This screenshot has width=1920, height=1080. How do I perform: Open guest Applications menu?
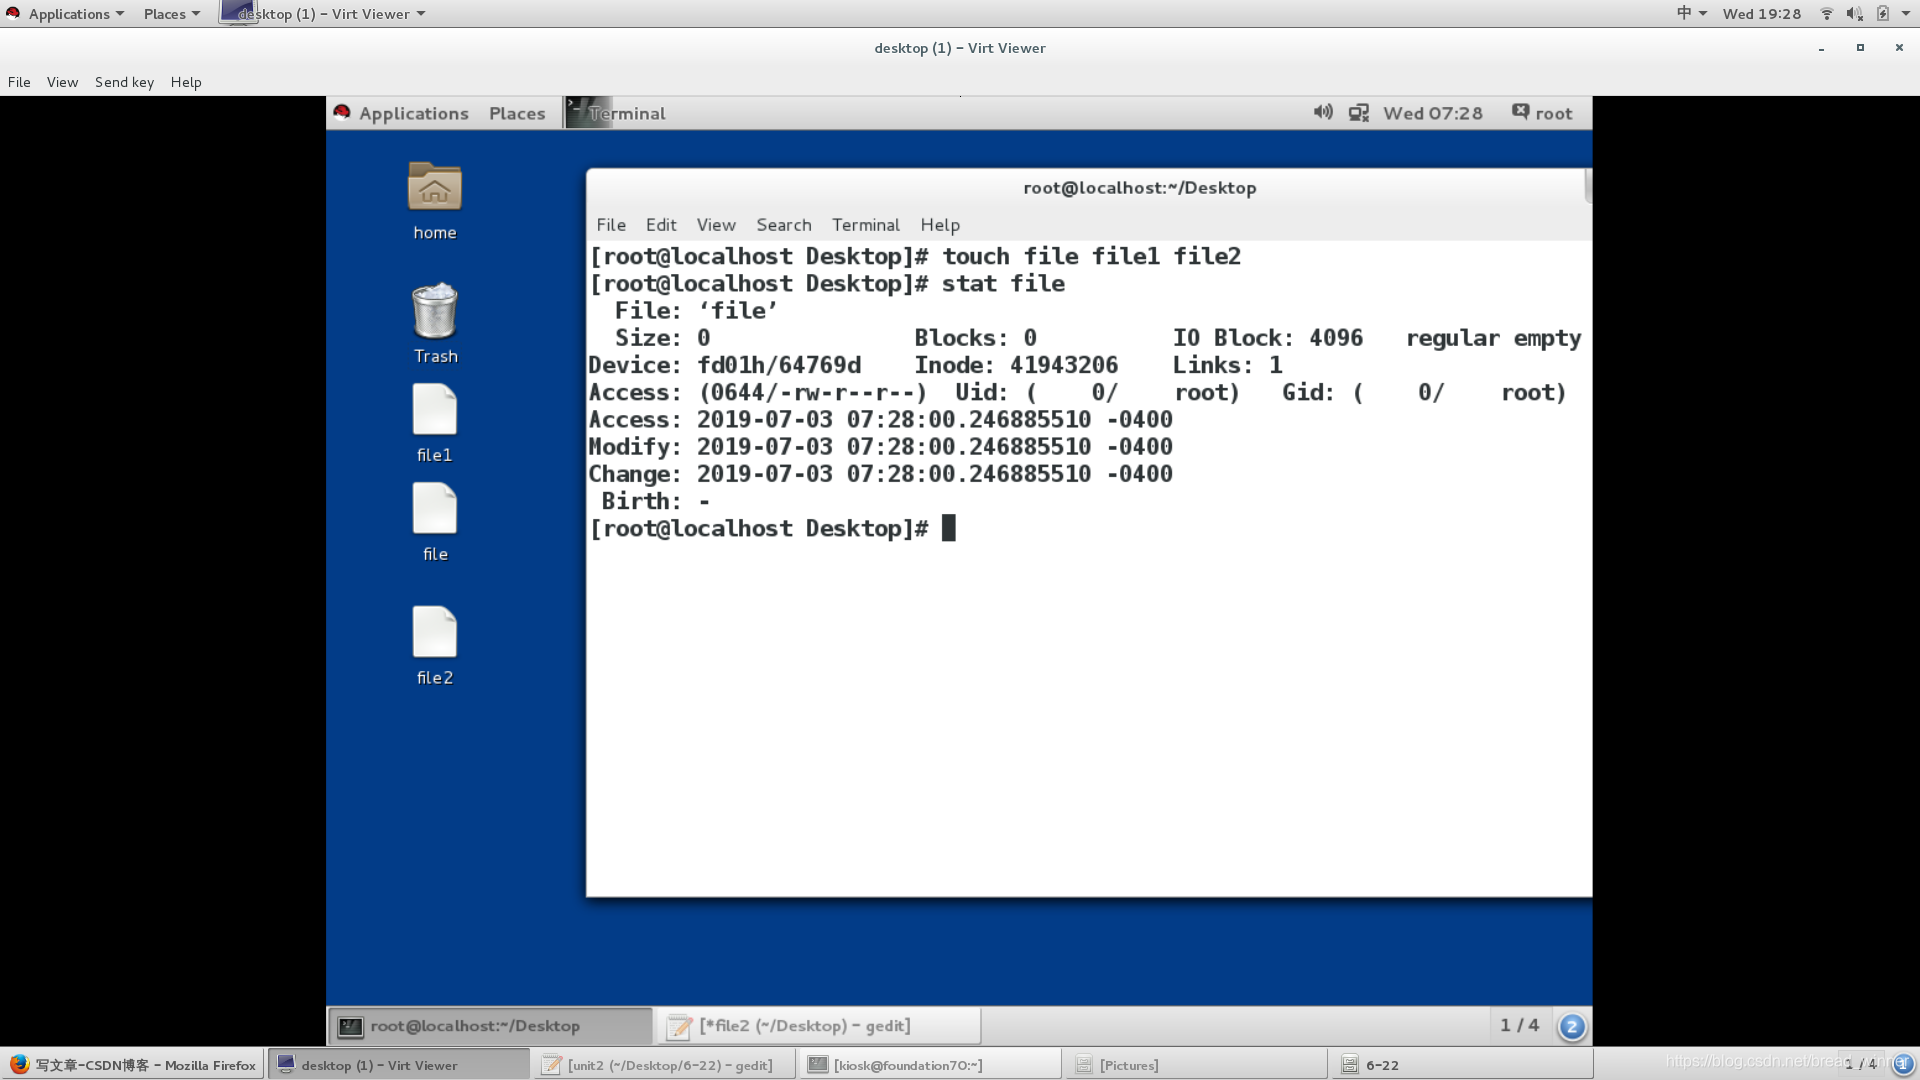pyautogui.click(x=413, y=113)
